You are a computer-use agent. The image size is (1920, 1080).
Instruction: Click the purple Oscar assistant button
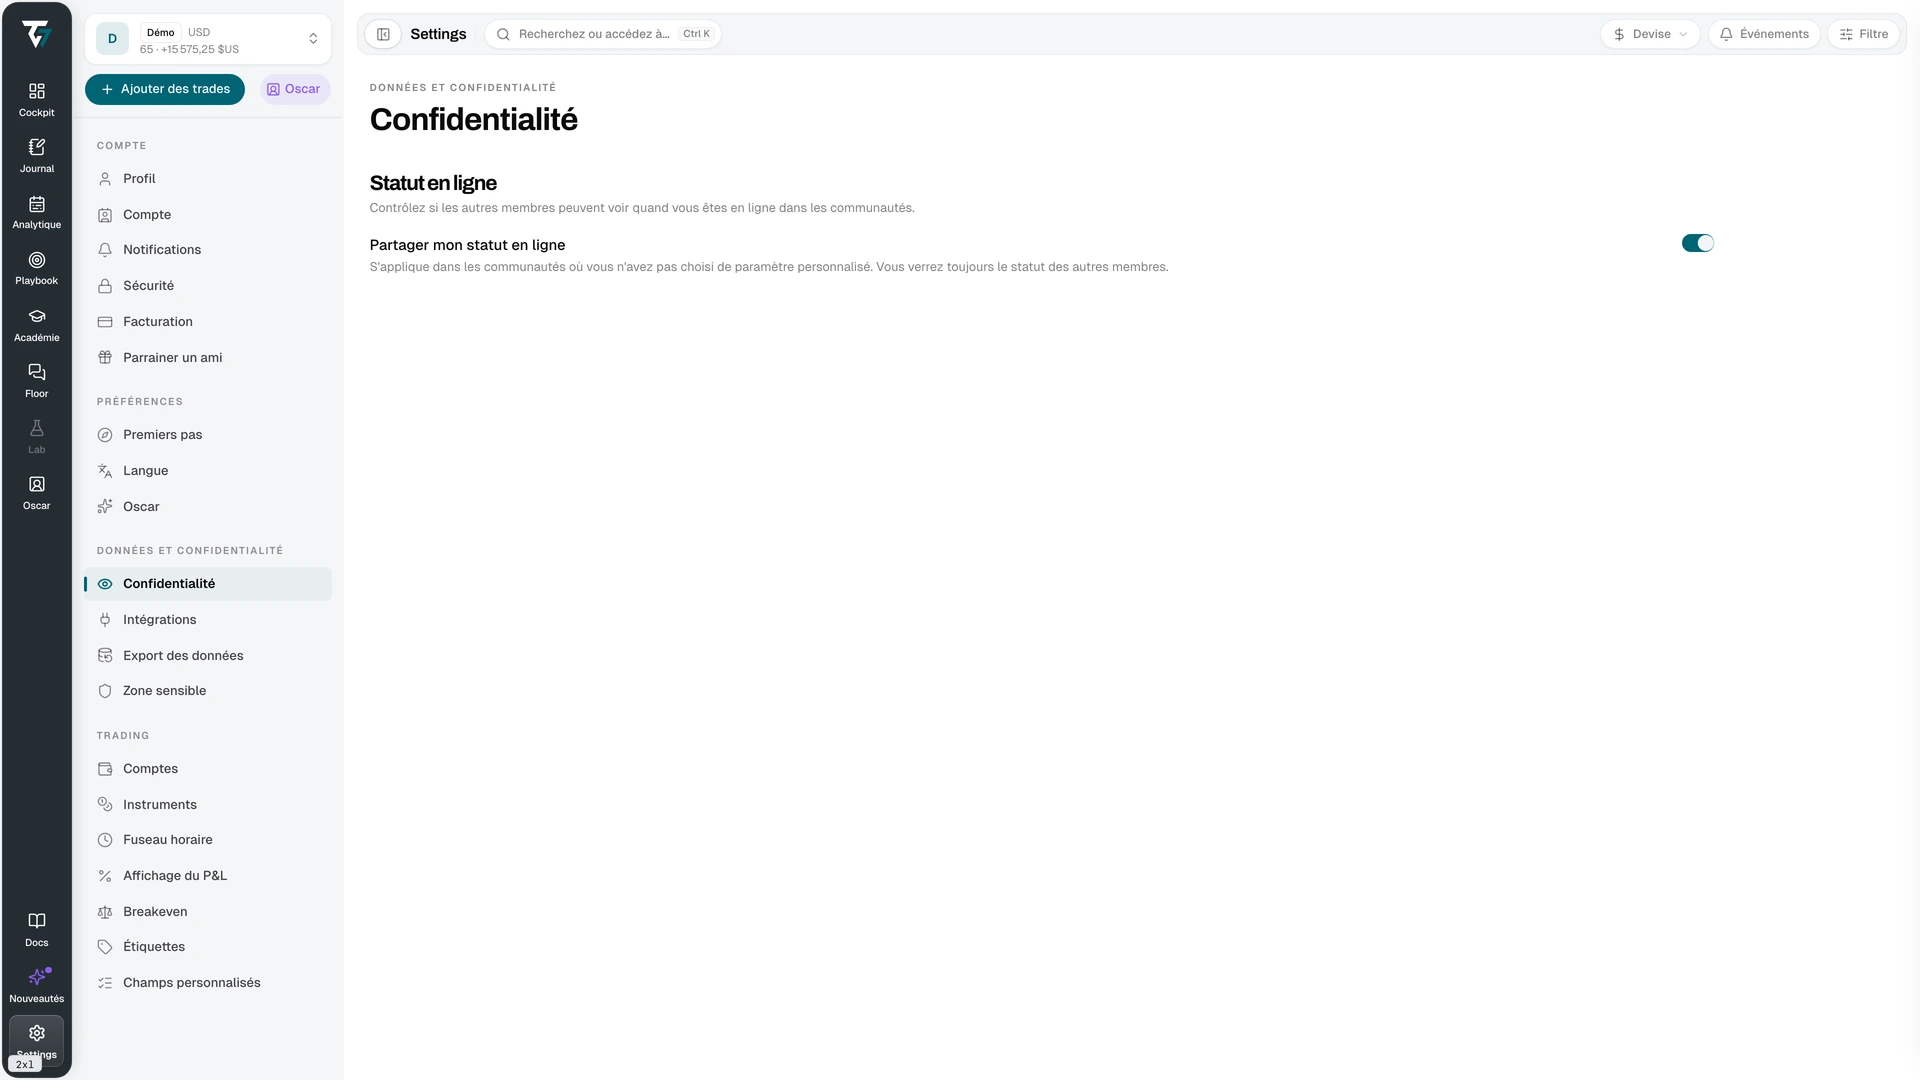coord(294,89)
